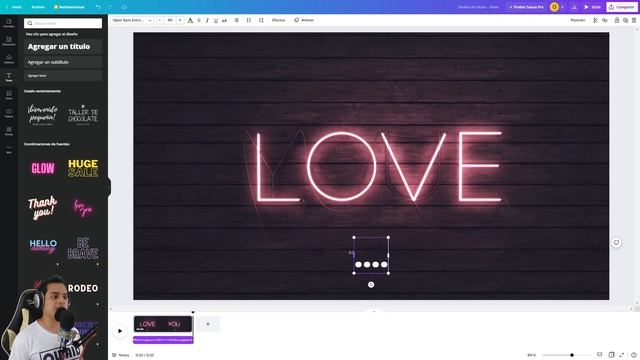Select the 'Taller de Chocolate' text style
Viewport: 640px width, 360px height.
[x=83, y=115]
